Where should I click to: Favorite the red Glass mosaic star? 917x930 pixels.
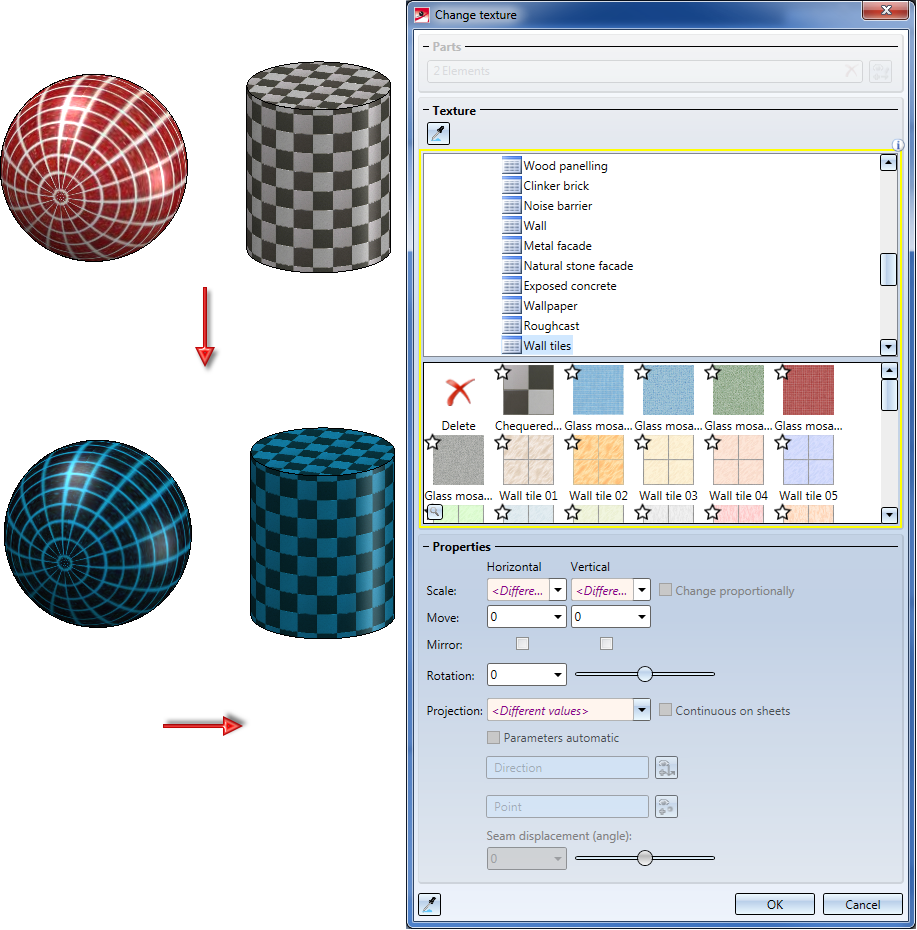click(x=782, y=372)
